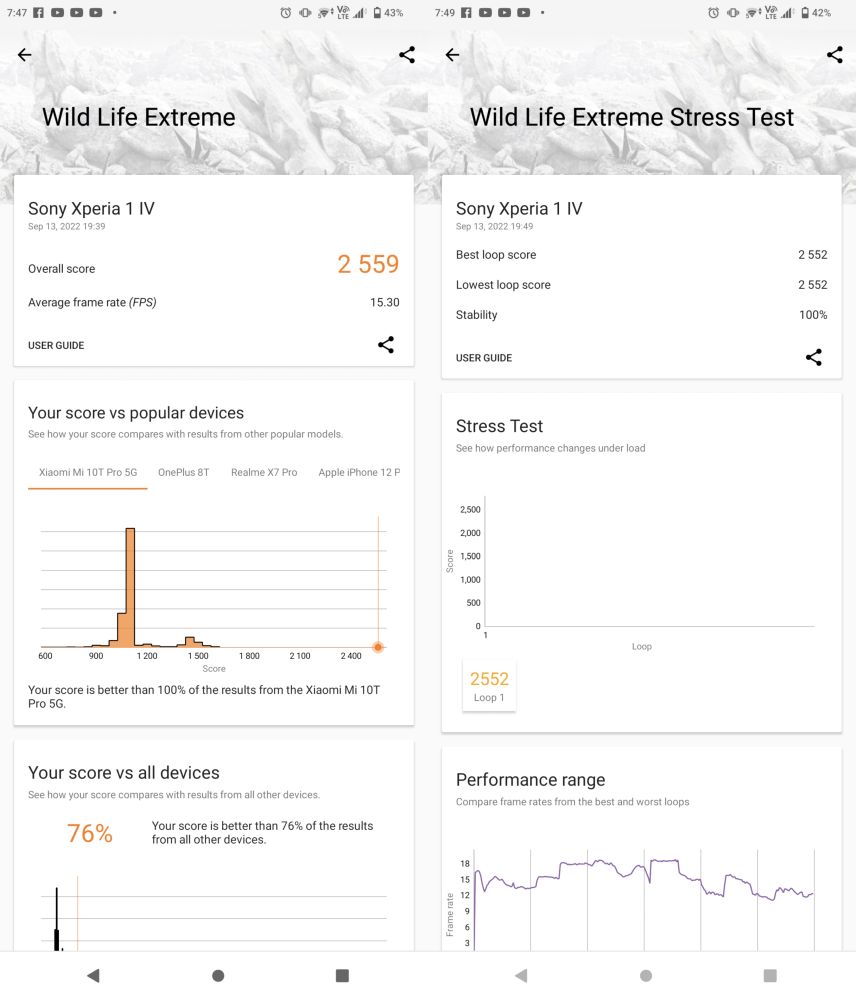Tap Sony Xperia 1 IV dated 19:39

click(x=91, y=209)
